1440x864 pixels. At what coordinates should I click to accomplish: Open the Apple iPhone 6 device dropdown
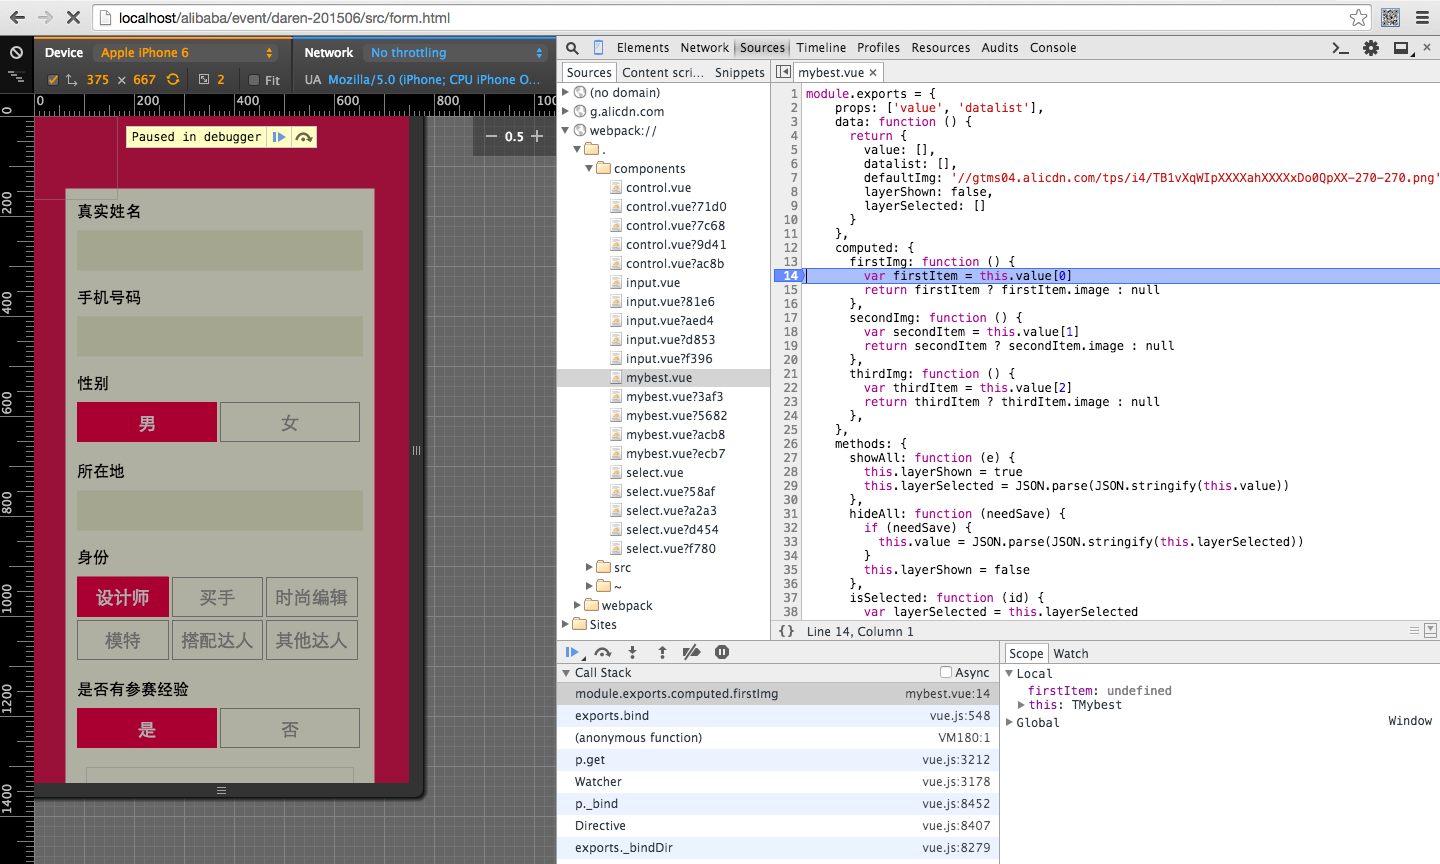click(x=187, y=53)
